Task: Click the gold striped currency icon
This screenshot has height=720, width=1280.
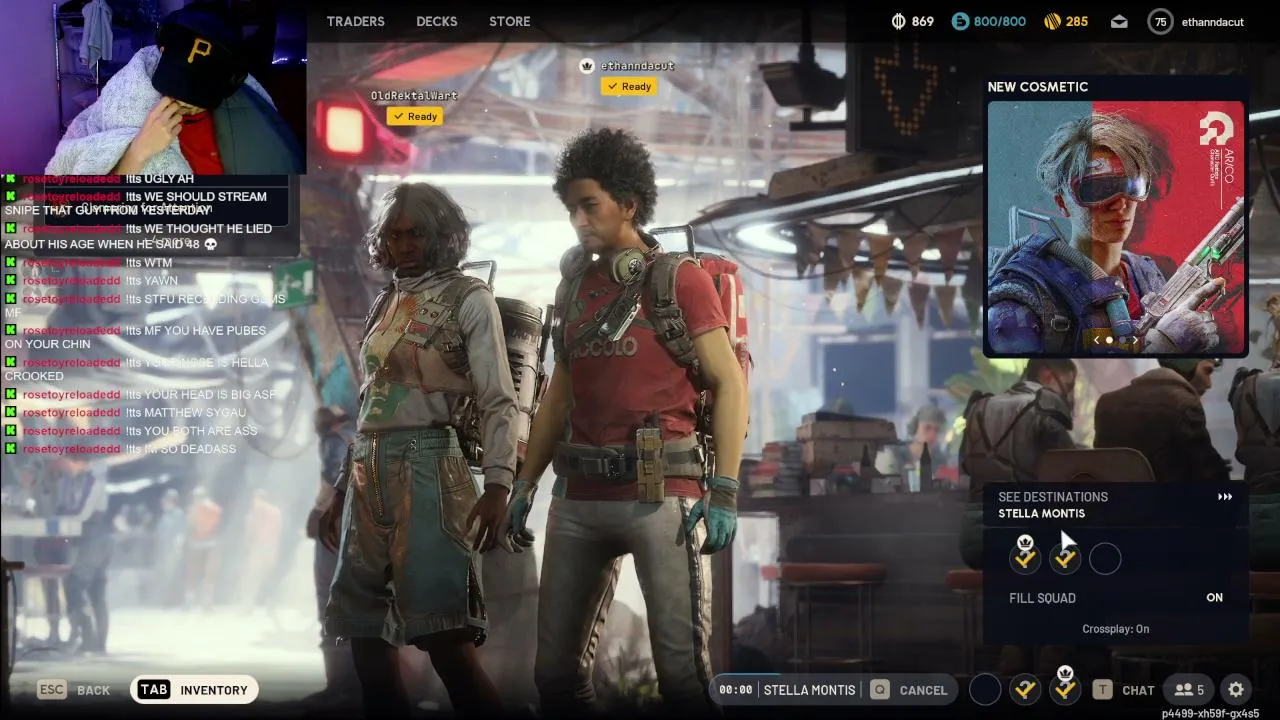Action: (1052, 21)
